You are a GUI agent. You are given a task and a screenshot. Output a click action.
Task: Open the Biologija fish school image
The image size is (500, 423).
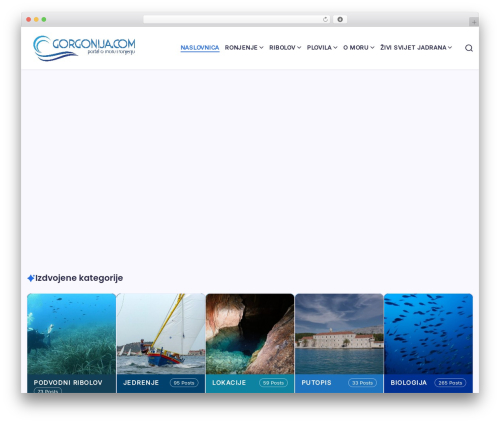click(x=428, y=334)
